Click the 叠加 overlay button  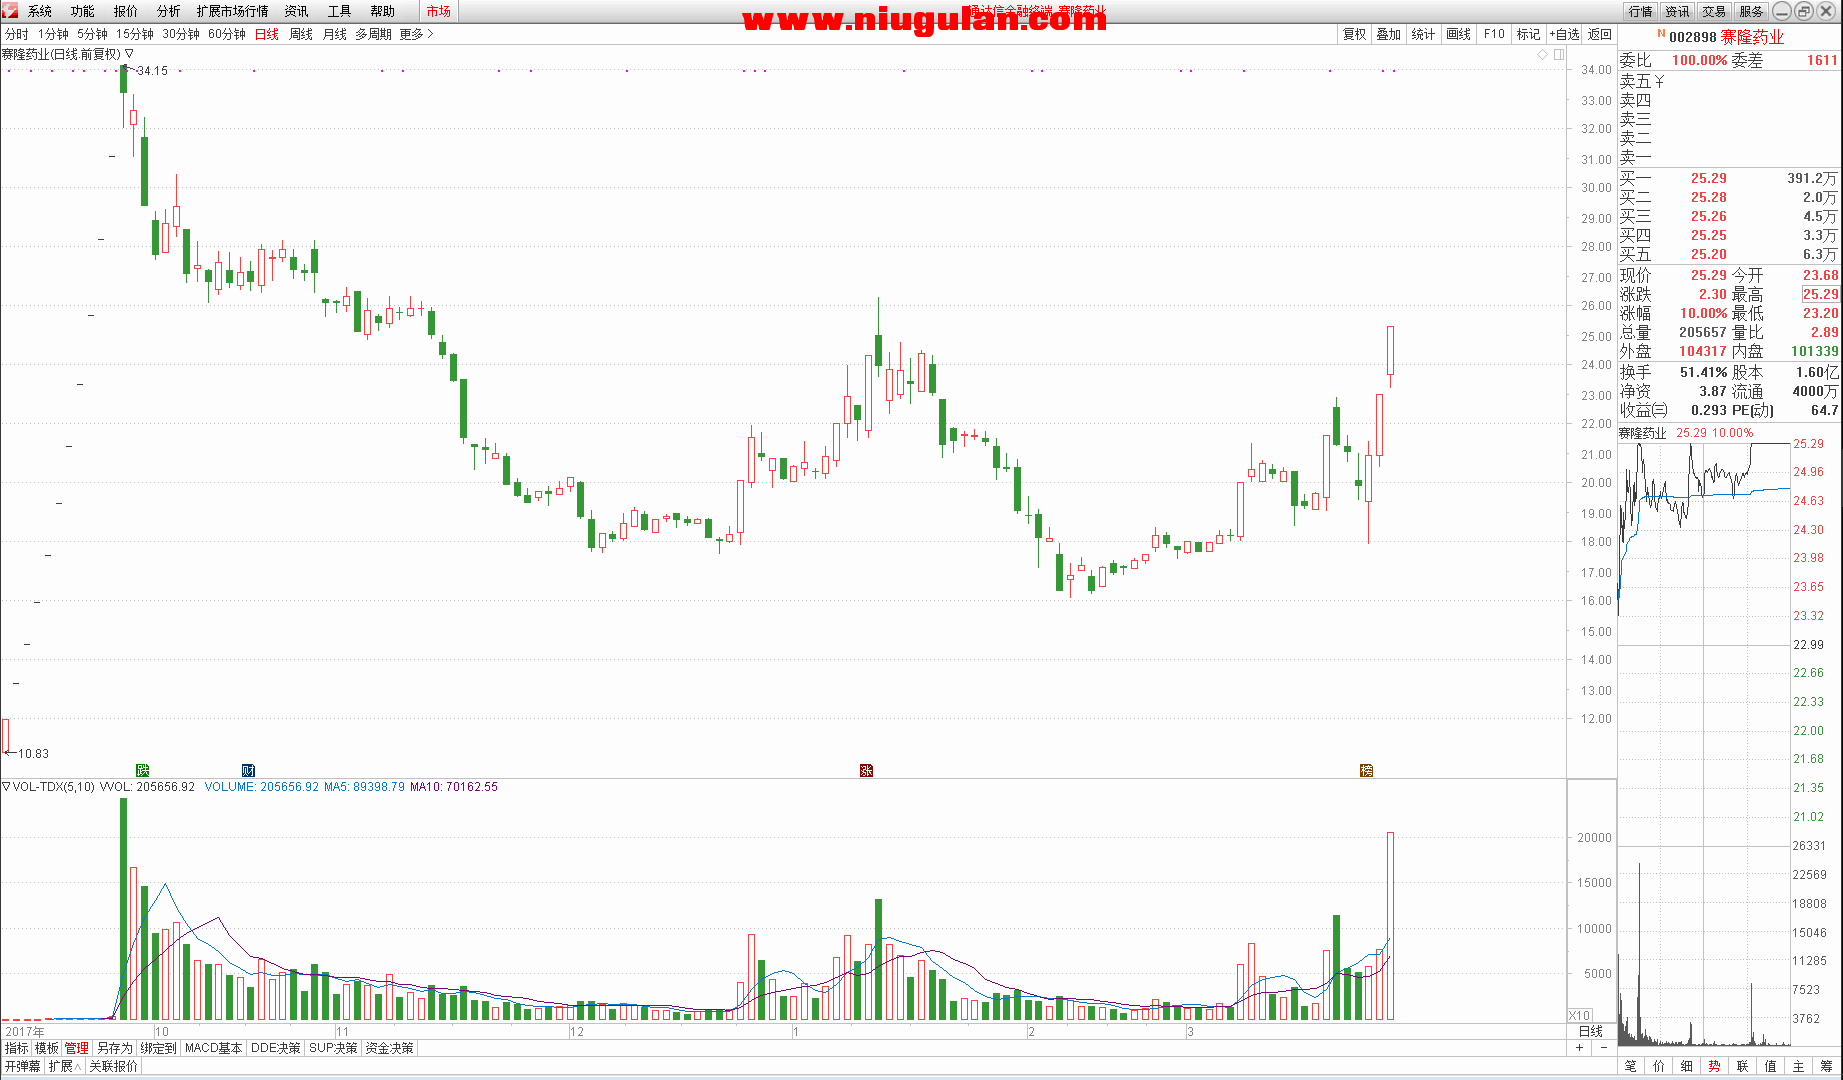tap(1389, 34)
